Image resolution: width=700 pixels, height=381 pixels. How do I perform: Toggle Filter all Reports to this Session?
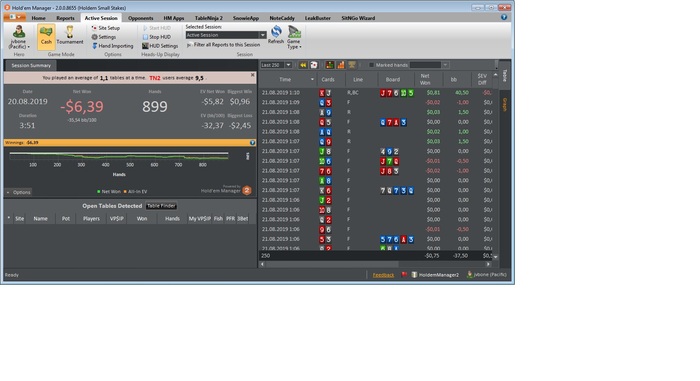point(223,45)
